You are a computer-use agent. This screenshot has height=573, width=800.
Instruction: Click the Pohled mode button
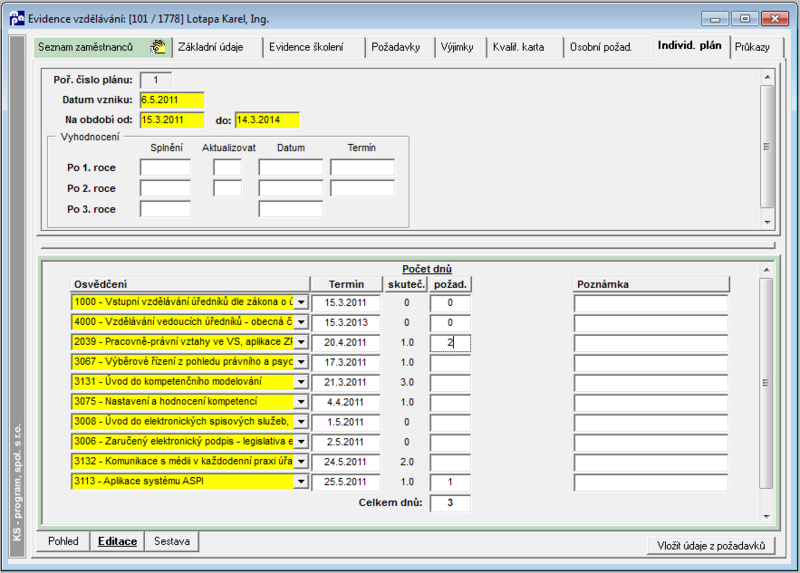coord(63,541)
